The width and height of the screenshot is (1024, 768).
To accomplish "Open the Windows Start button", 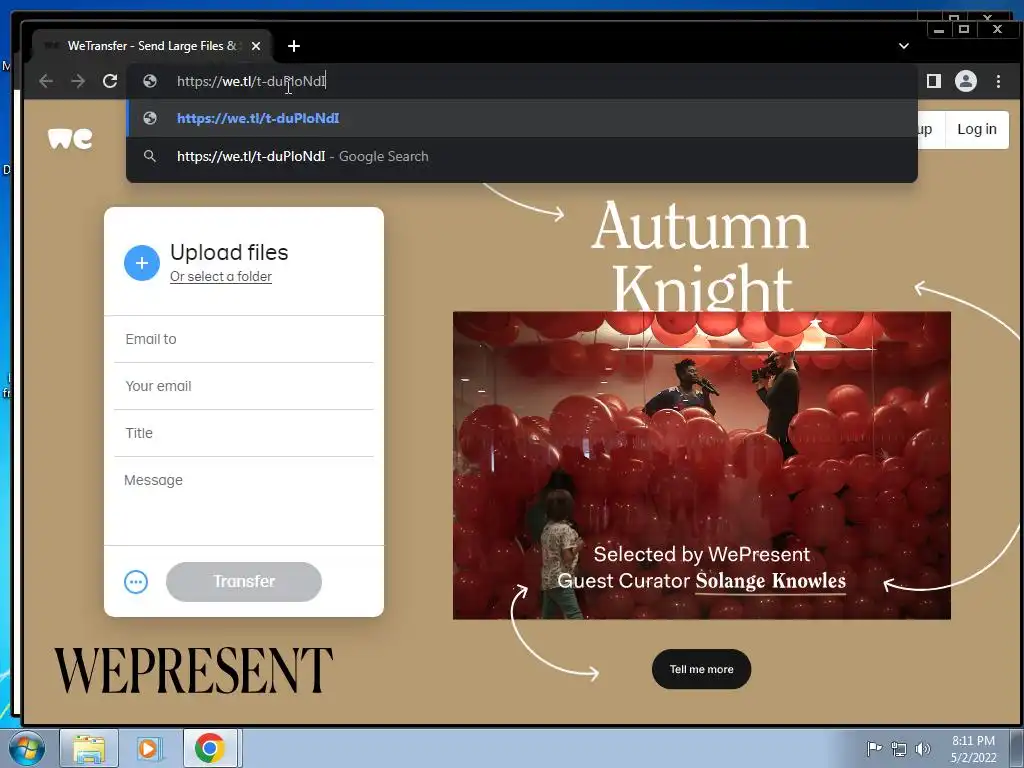I will pos(27,748).
